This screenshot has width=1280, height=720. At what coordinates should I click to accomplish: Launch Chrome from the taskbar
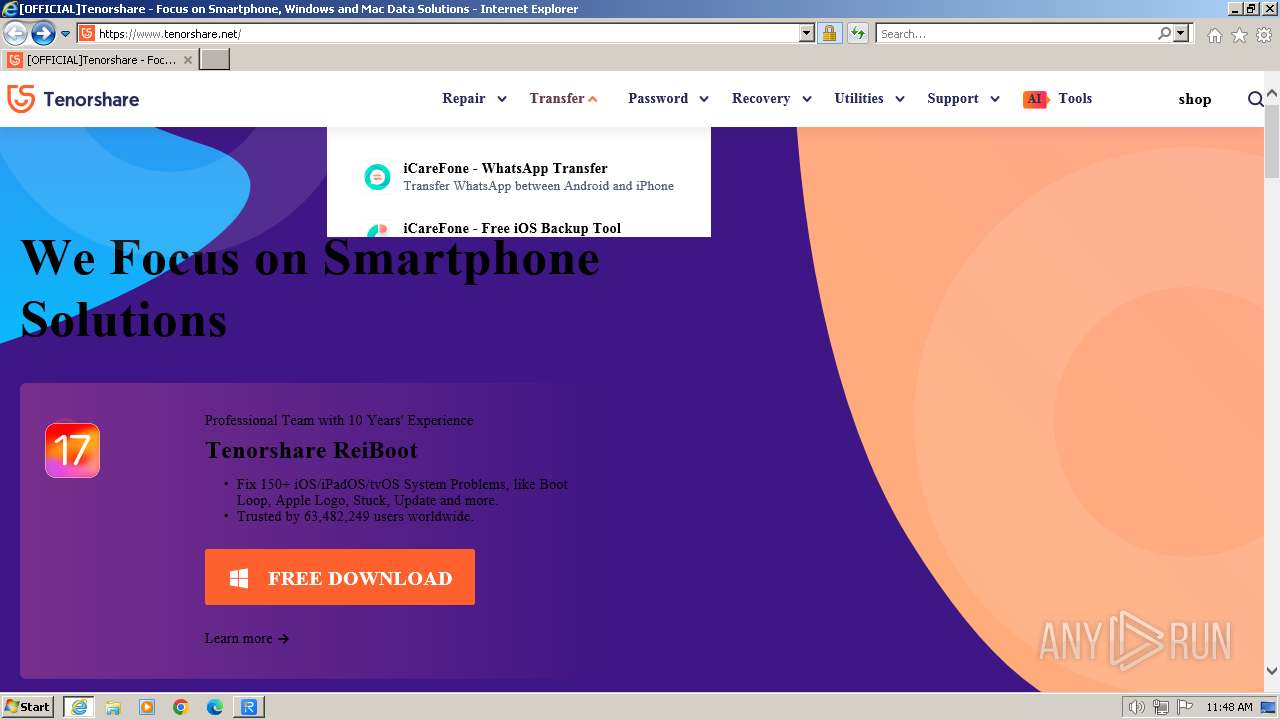[x=181, y=707]
